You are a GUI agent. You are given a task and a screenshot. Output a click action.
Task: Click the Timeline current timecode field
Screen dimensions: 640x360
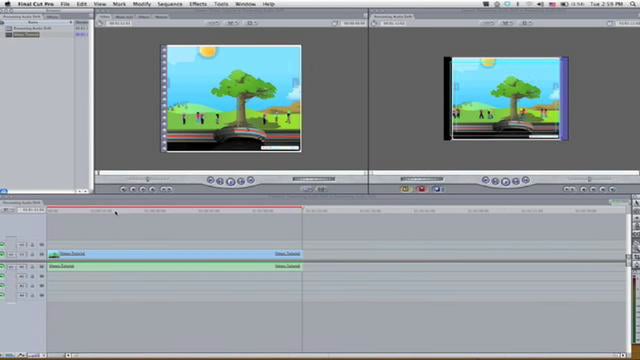pyautogui.click(x=33, y=210)
